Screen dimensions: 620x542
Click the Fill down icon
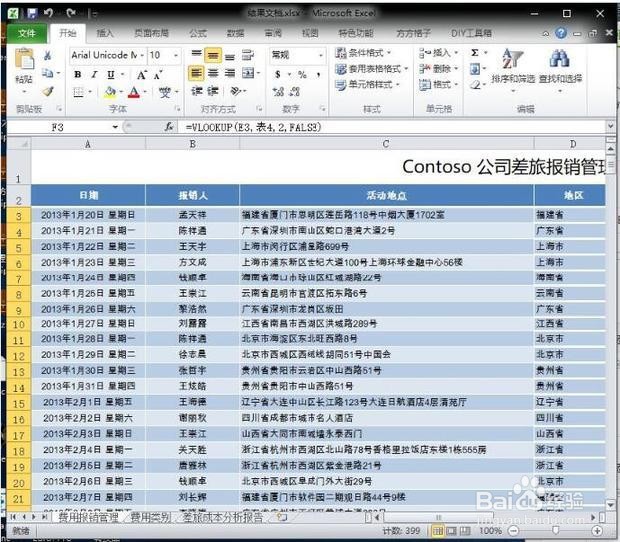click(x=474, y=70)
